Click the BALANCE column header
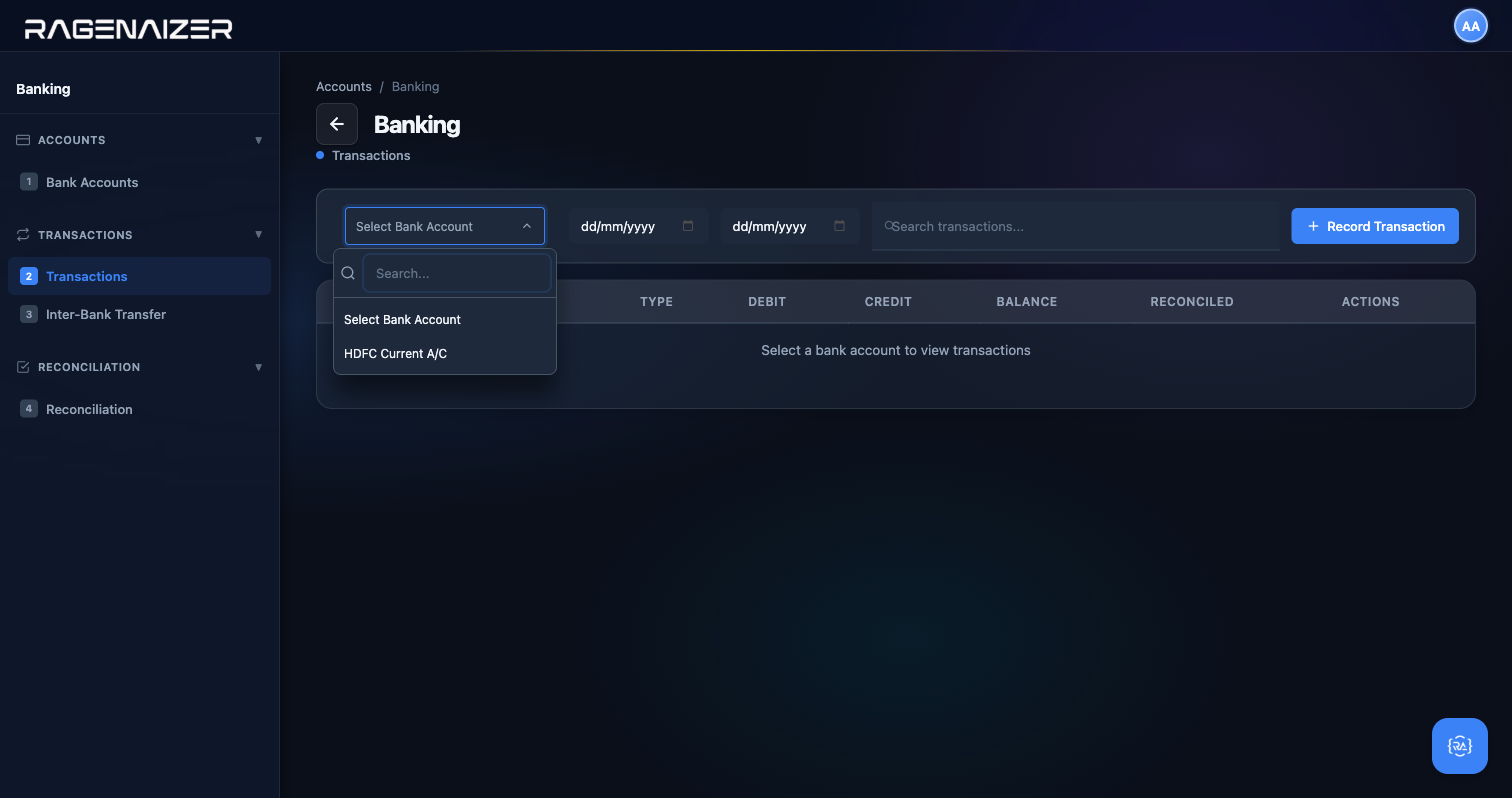 point(1026,301)
